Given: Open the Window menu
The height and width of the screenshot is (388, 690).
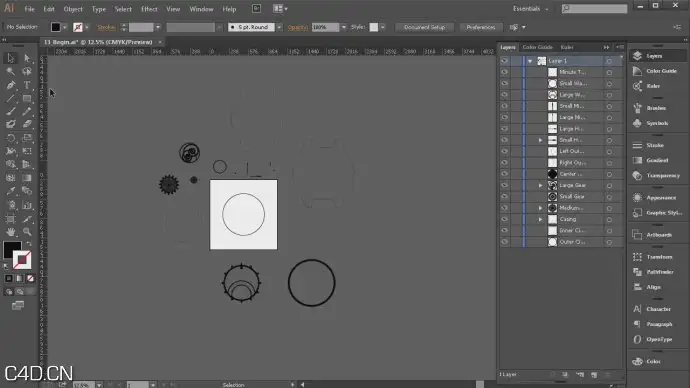Looking at the screenshot, I should [x=201, y=9].
